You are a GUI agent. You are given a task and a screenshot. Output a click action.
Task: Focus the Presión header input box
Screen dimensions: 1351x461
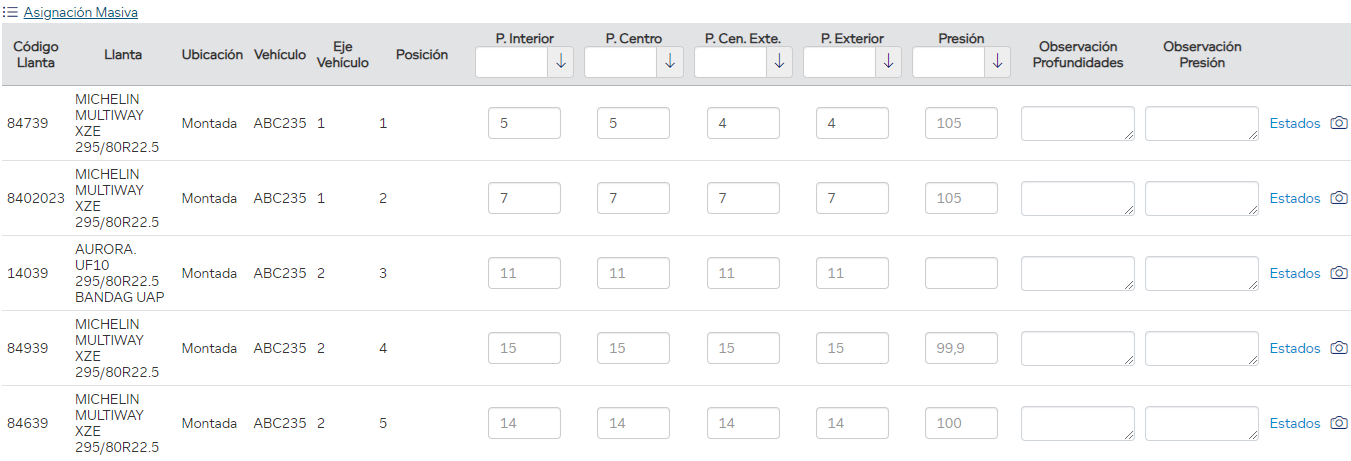[949, 62]
